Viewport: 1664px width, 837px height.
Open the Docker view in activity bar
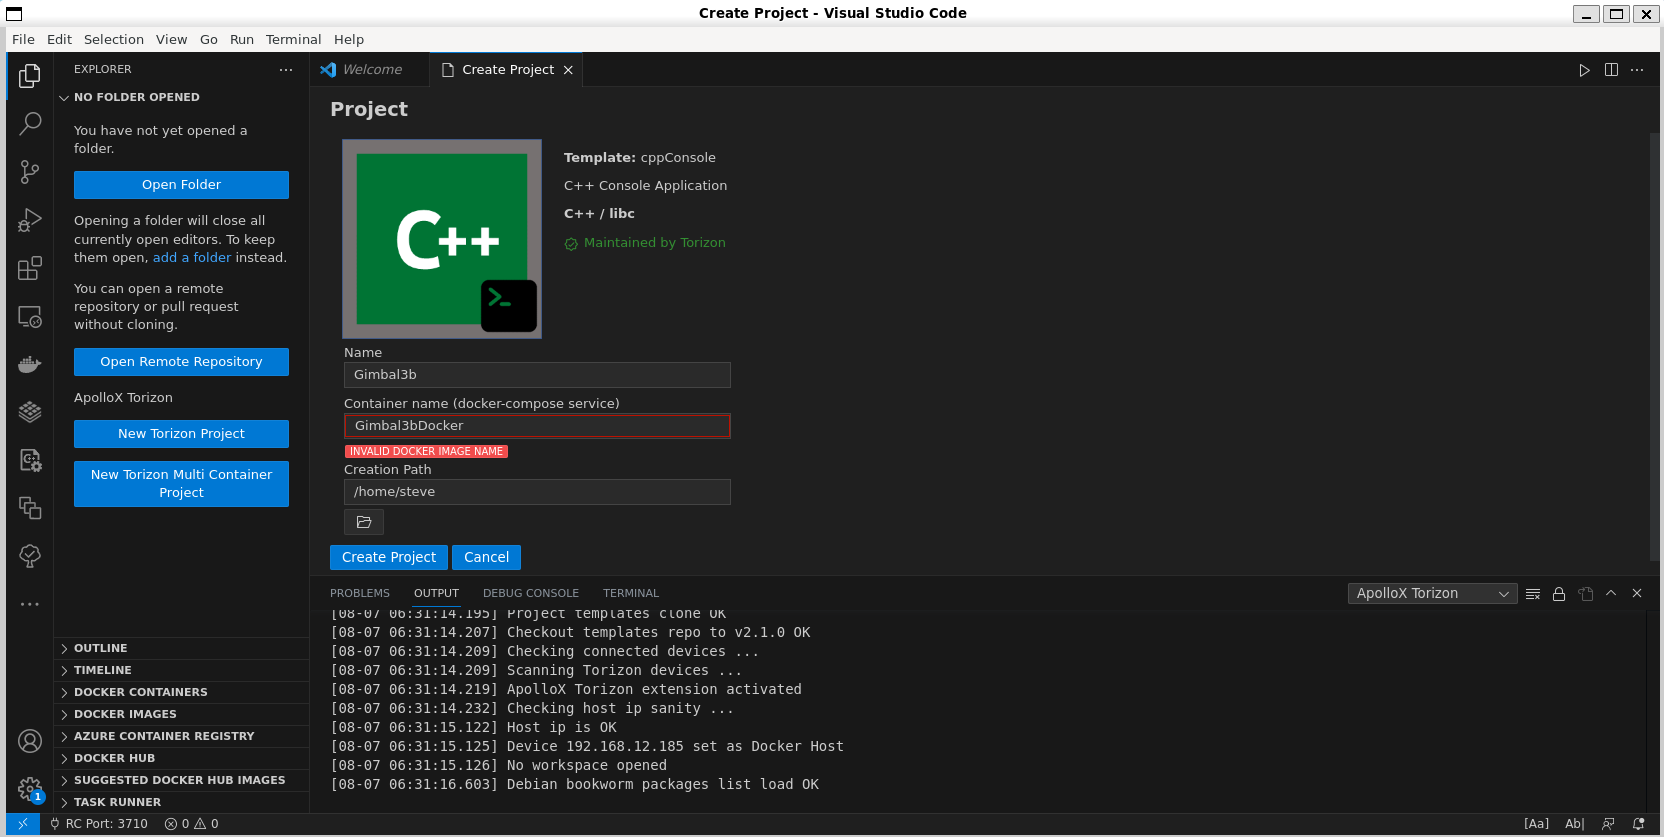(30, 364)
